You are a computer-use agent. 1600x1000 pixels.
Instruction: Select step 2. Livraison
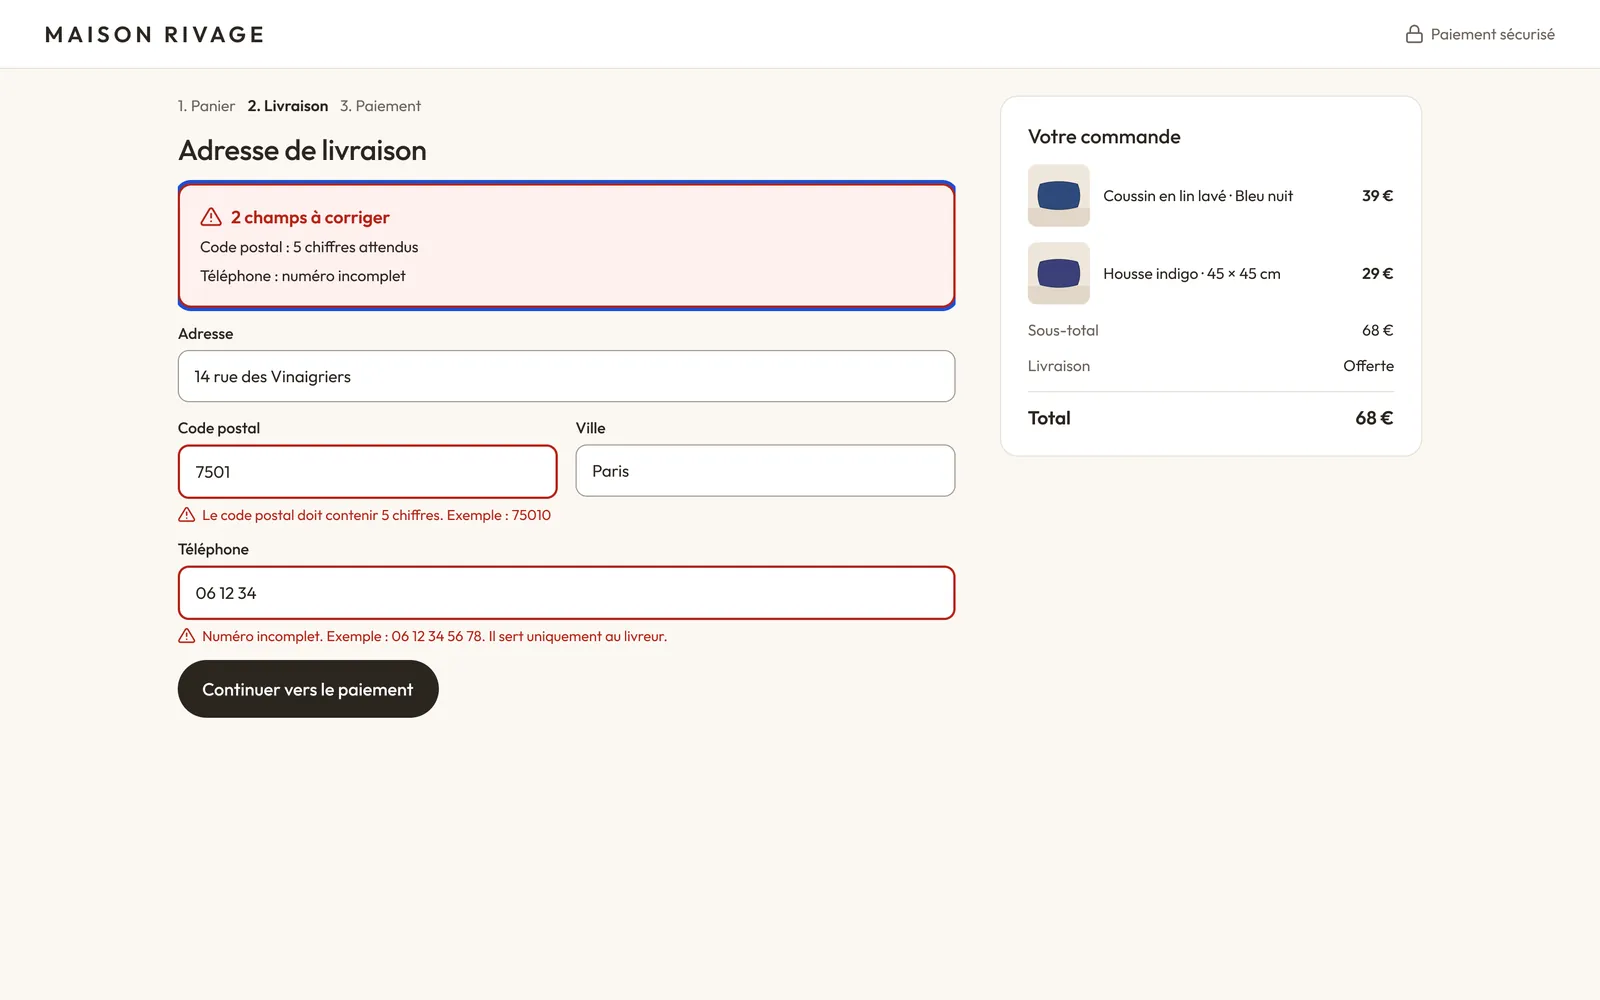click(288, 106)
